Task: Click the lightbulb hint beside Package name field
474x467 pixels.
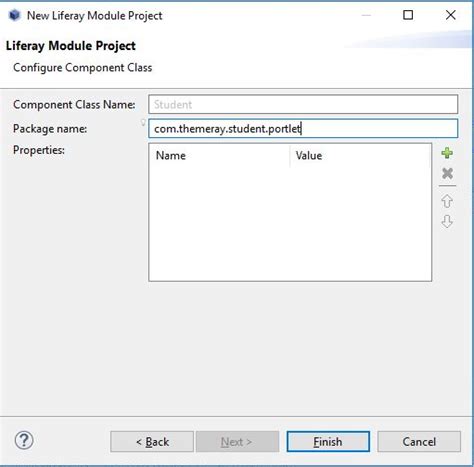Action: pos(143,123)
